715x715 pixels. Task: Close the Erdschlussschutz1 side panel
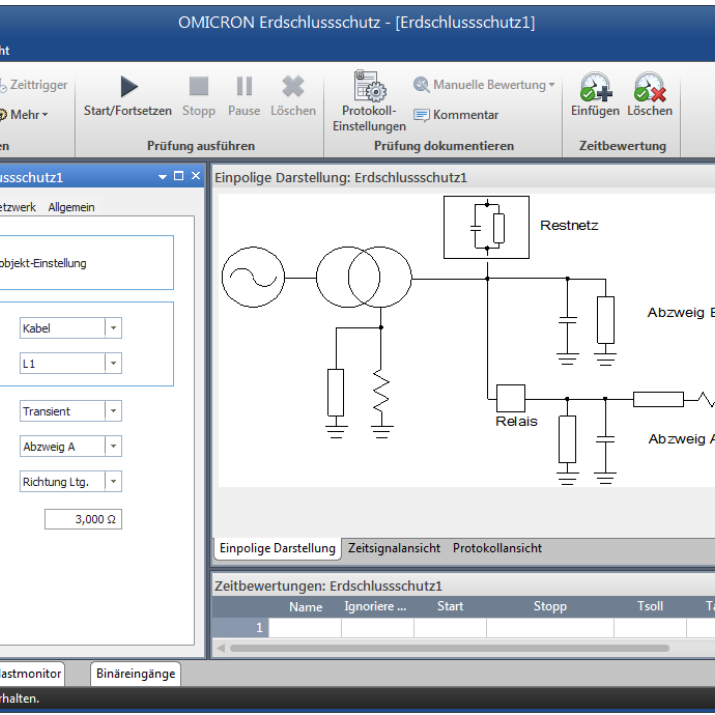click(196, 176)
